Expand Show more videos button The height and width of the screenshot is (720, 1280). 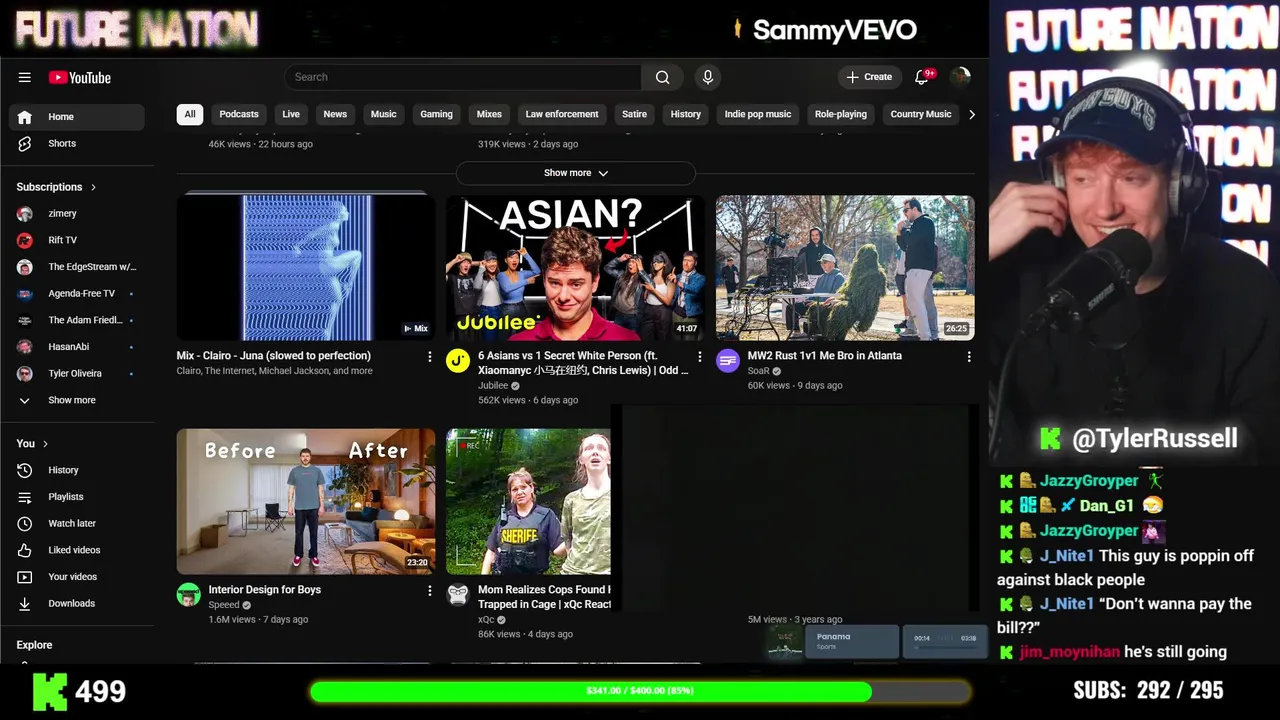point(575,173)
